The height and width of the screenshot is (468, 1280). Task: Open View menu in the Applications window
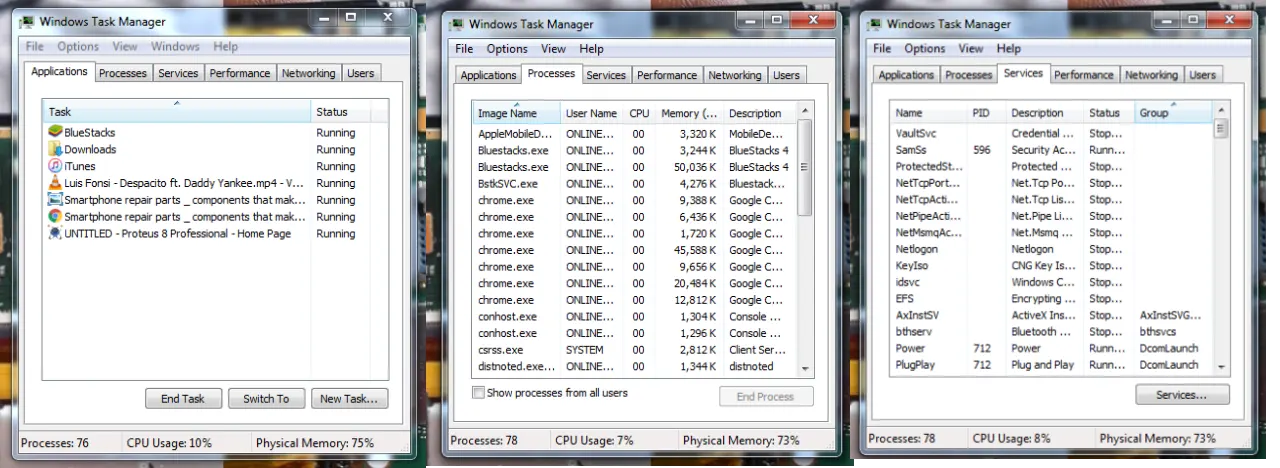point(125,46)
